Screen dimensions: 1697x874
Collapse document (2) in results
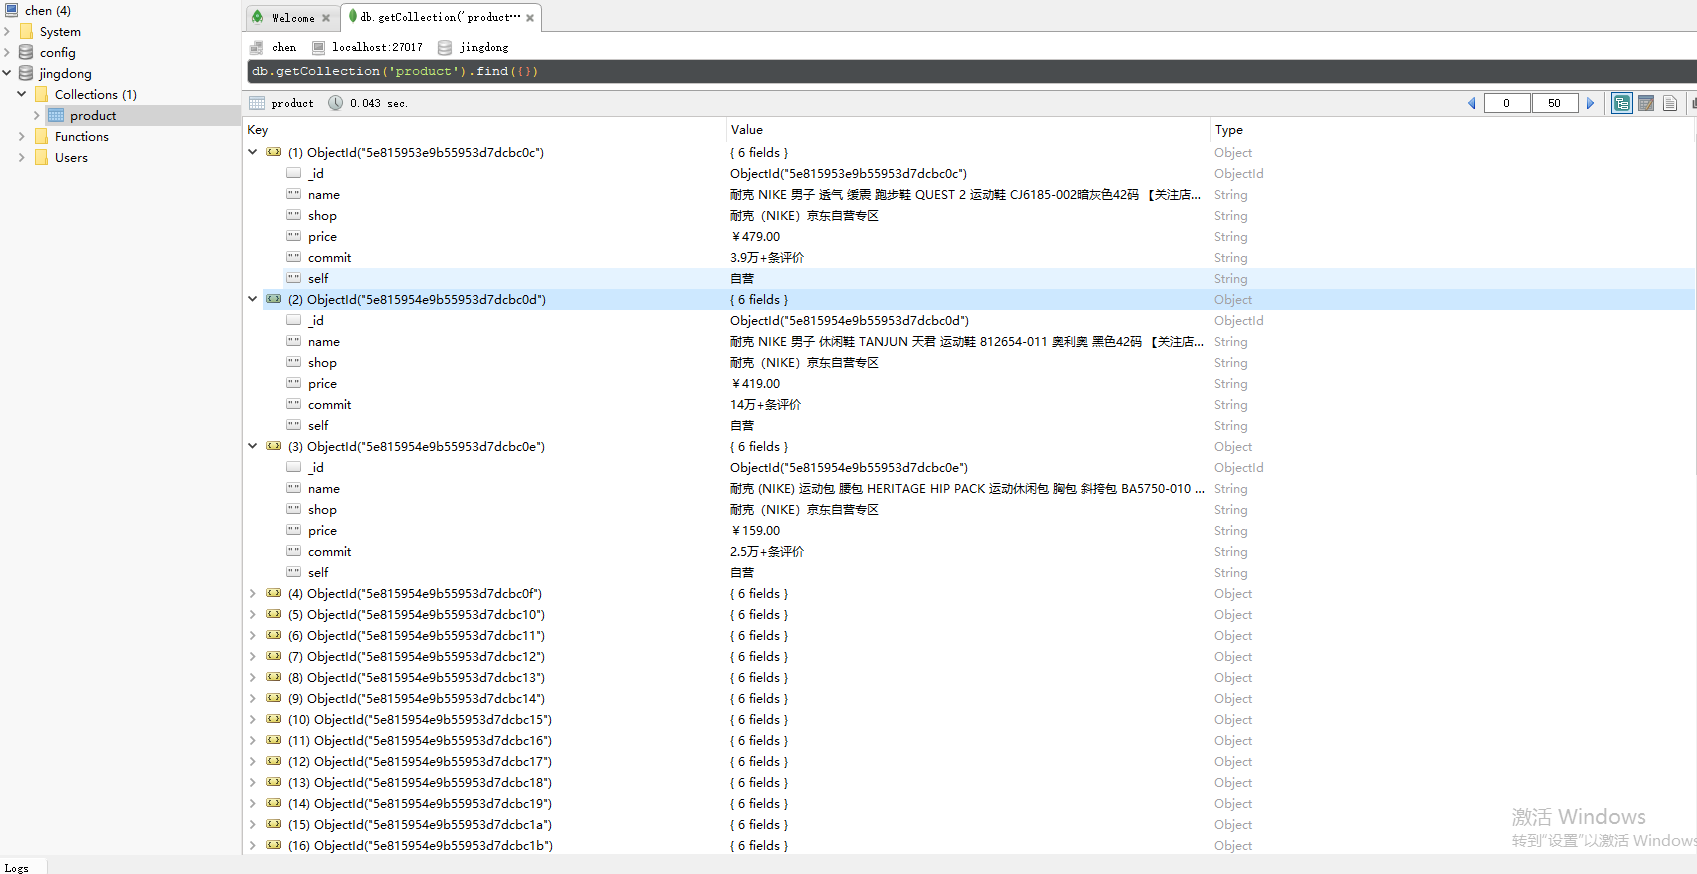point(253,299)
